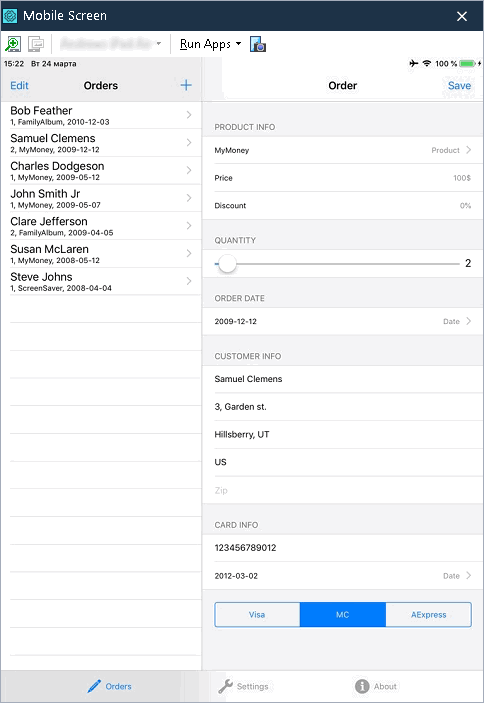
Task: Click Save in the Order header
Action: pos(459,86)
